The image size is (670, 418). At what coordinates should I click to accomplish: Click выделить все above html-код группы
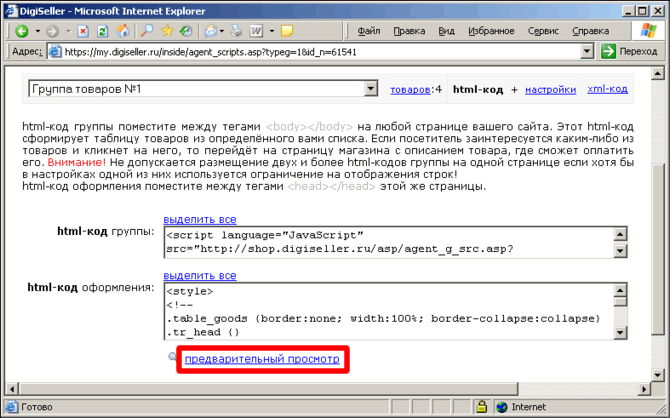coord(200,220)
